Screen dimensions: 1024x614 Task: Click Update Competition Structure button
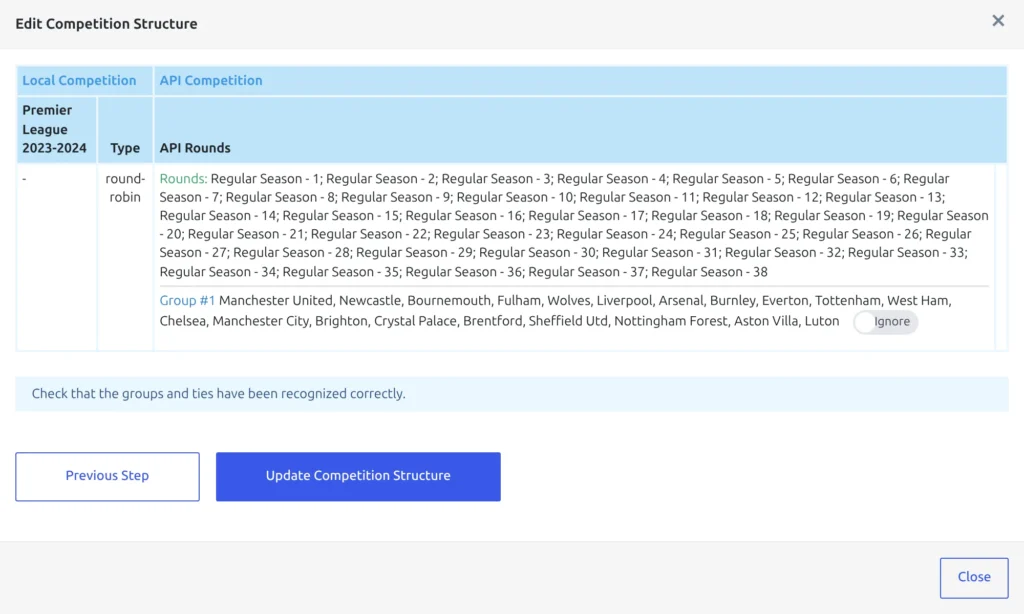358,476
